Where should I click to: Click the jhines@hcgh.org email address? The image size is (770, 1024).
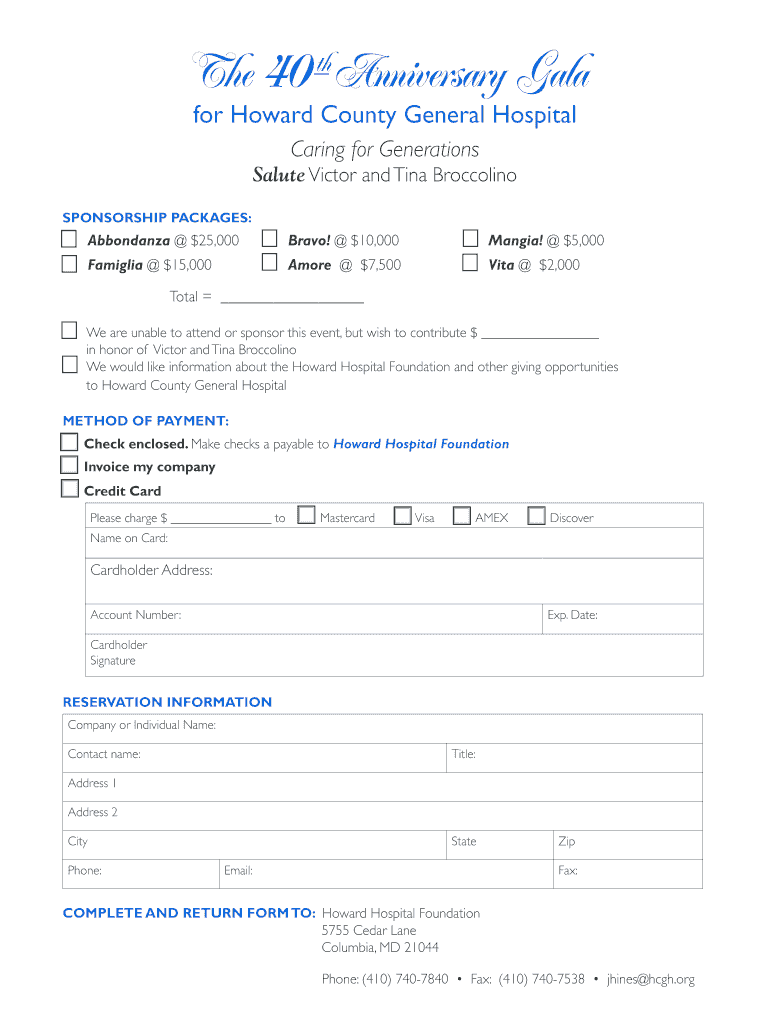(x=650, y=979)
